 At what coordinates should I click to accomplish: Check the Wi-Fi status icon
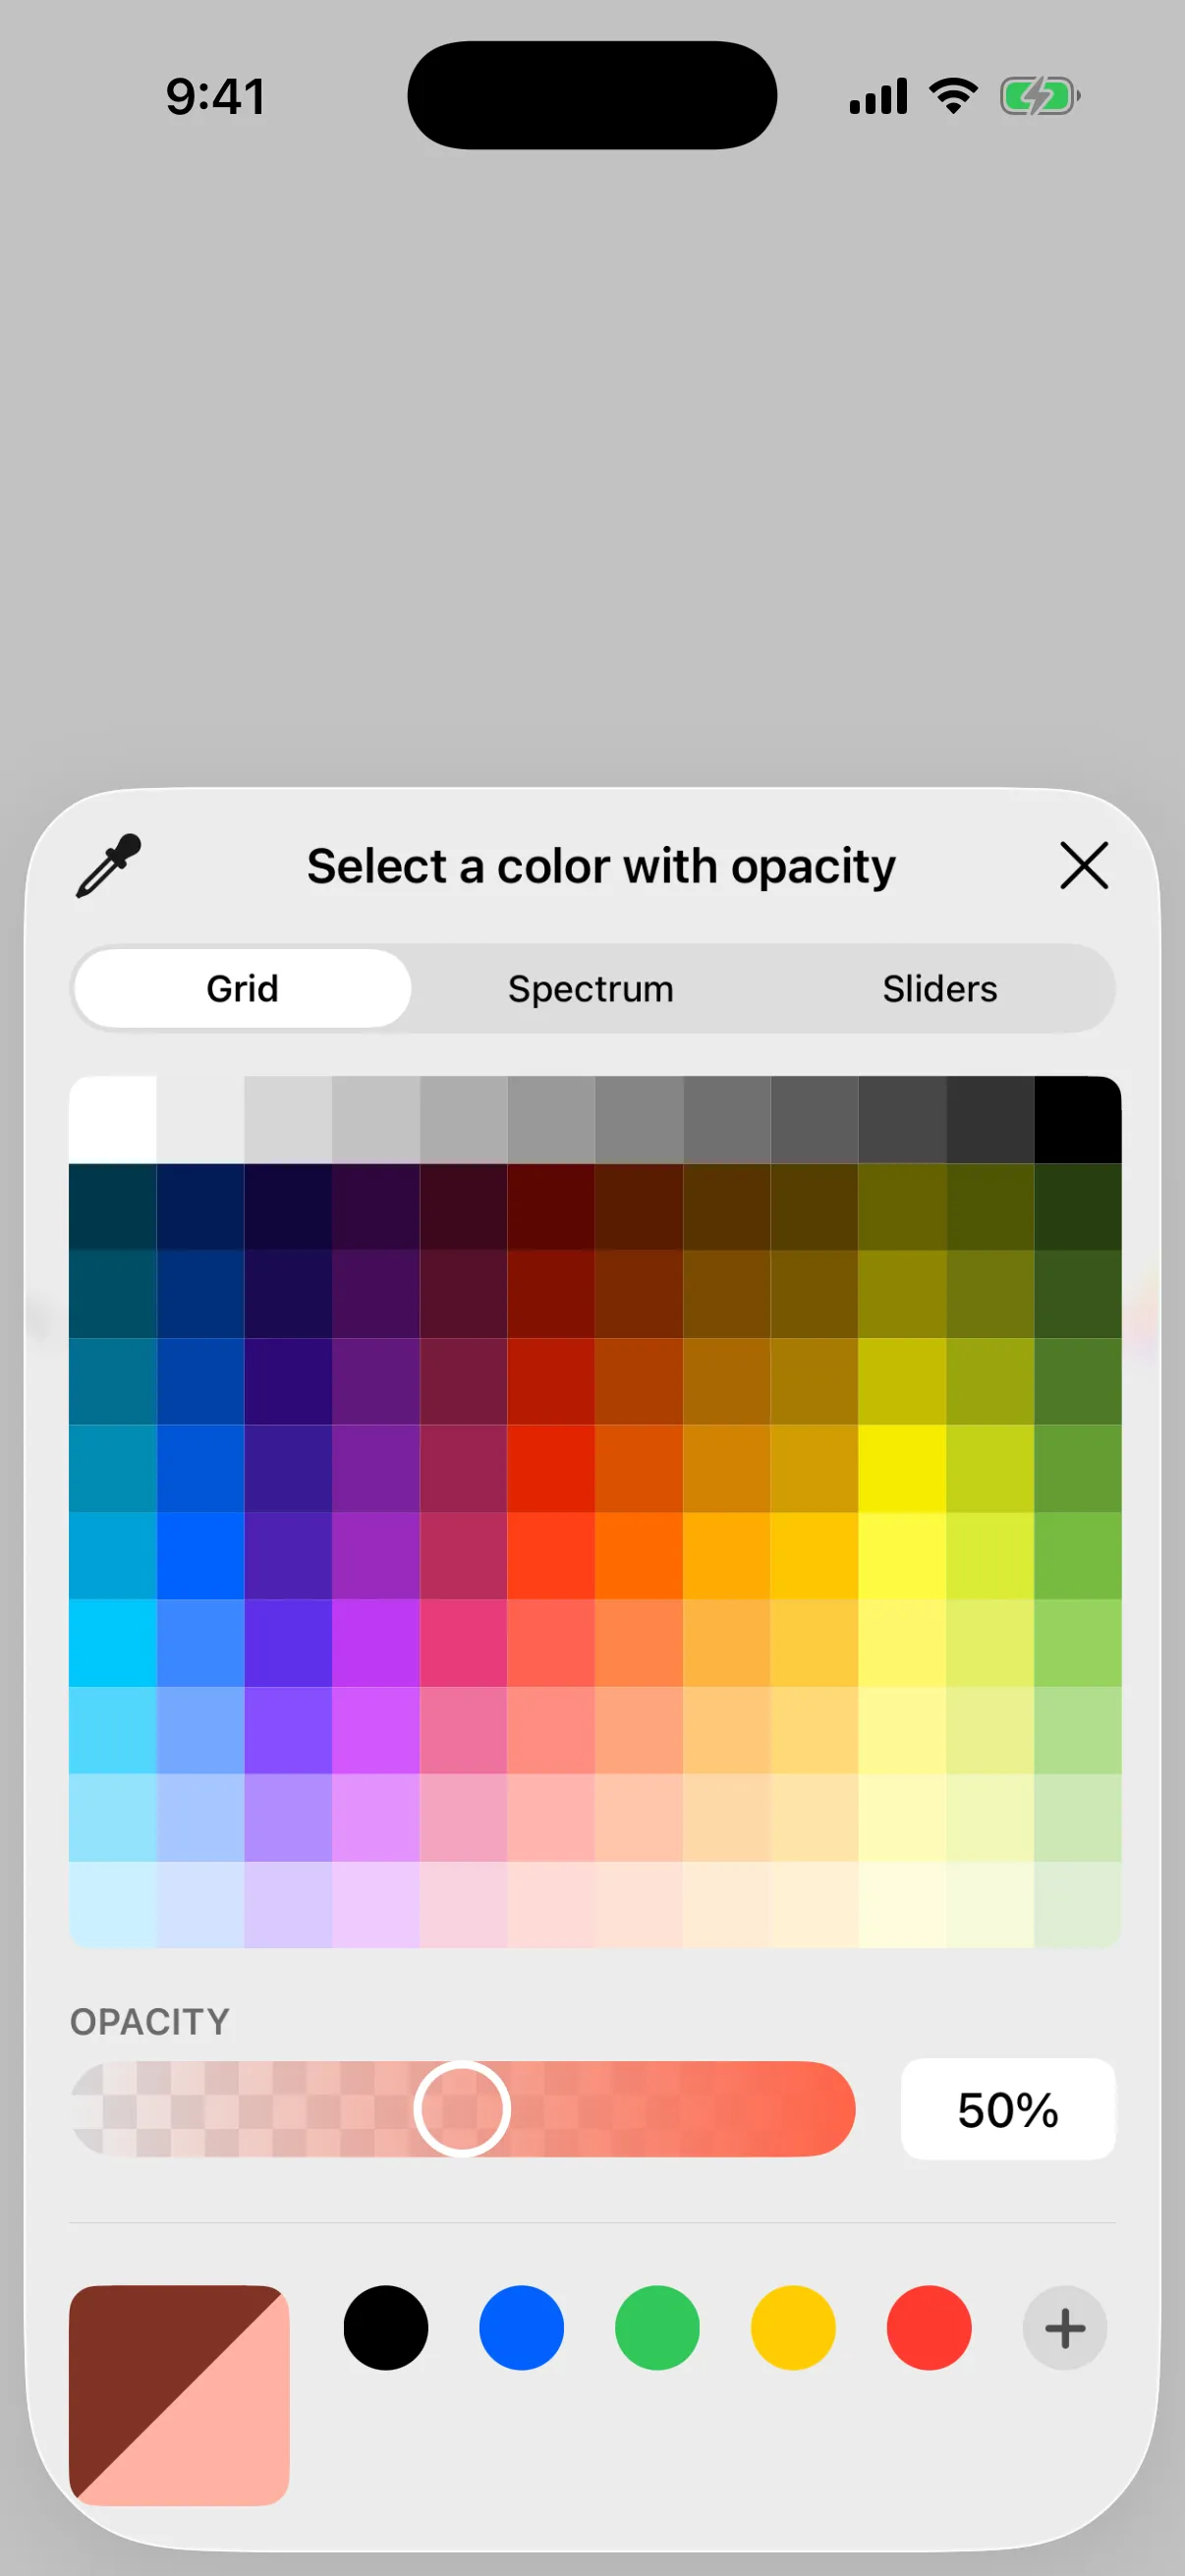[x=953, y=96]
